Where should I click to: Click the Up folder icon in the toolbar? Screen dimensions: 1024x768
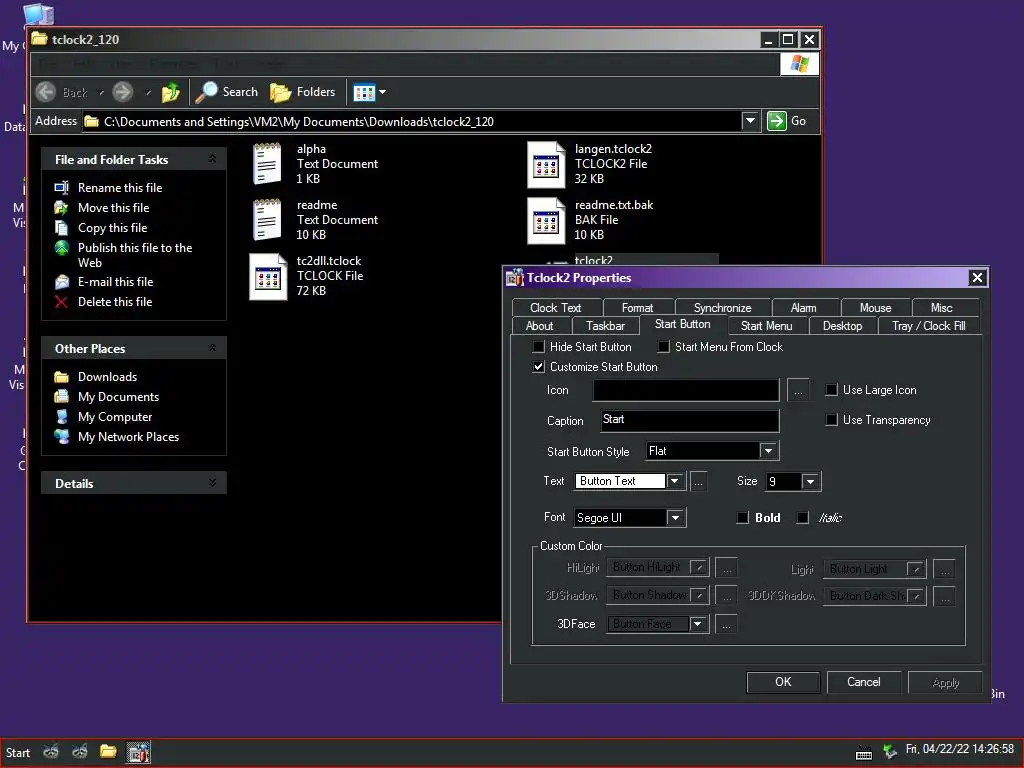(171, 92)
